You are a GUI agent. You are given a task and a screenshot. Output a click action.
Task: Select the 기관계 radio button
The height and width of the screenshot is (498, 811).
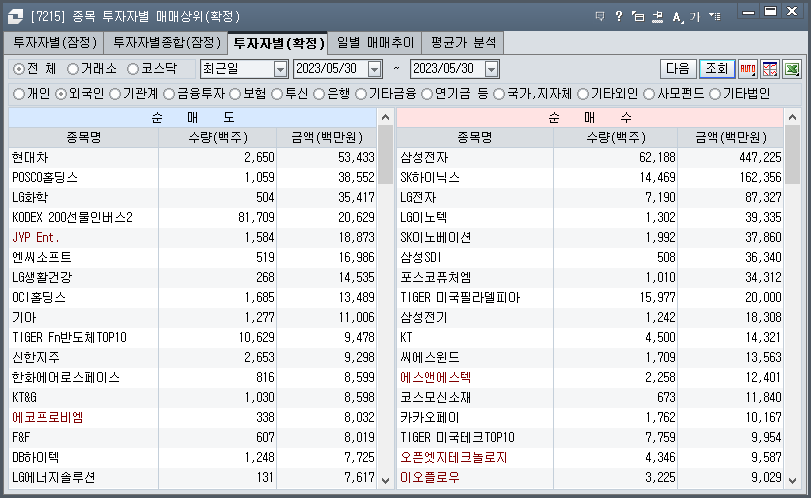(115, 94)
